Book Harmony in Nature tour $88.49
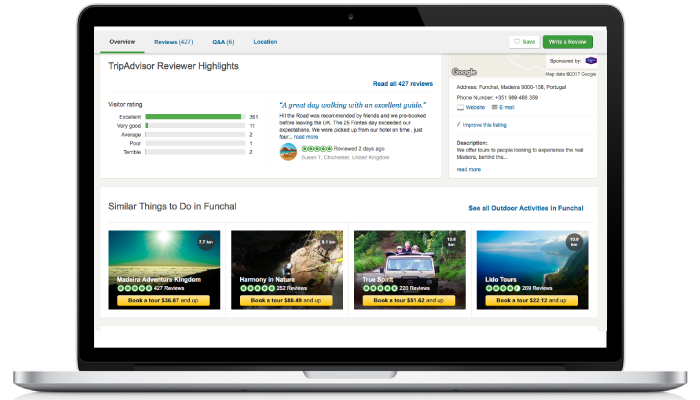Viewport: 700px width, 400px height. (x=286, y=300)
